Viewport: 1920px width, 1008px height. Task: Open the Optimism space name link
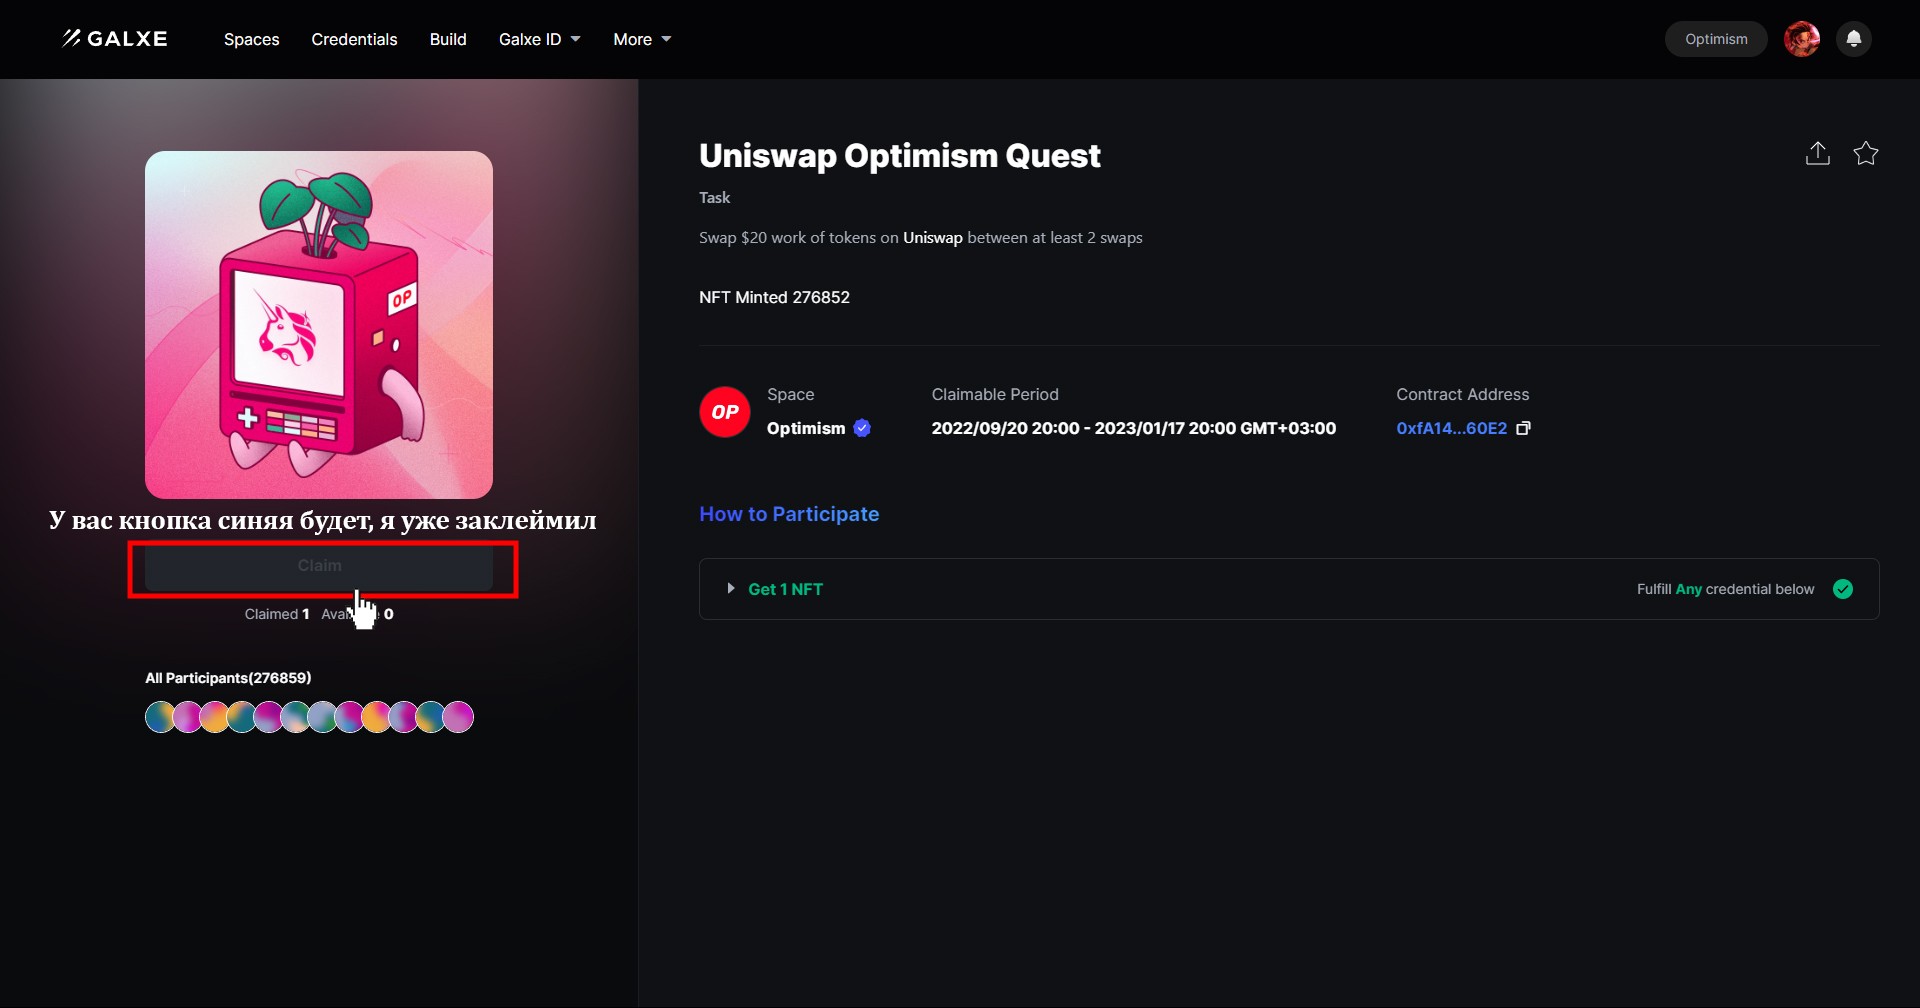click(806, 428)
